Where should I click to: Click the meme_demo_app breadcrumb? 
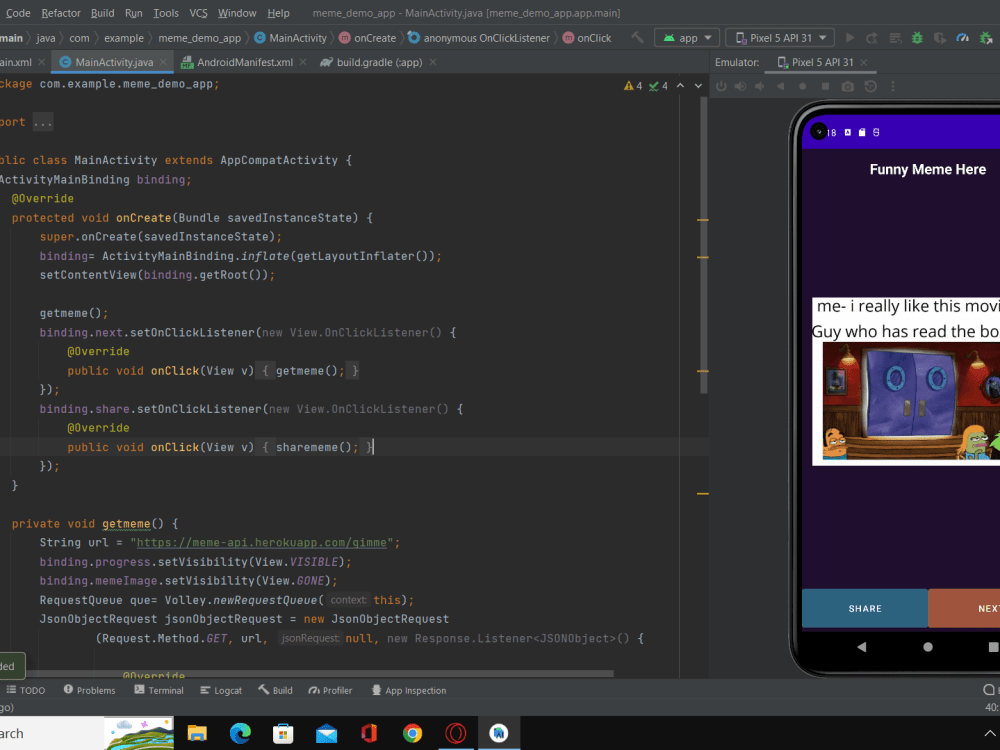coord(200,38)
